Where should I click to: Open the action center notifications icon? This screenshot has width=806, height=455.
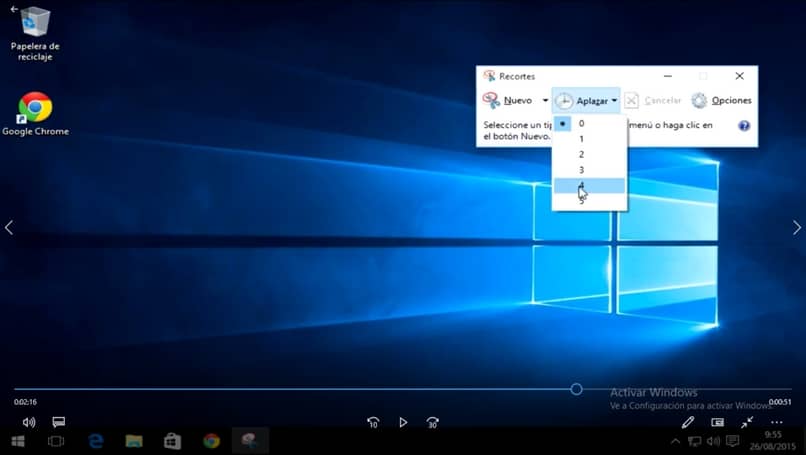pos(732,441)
